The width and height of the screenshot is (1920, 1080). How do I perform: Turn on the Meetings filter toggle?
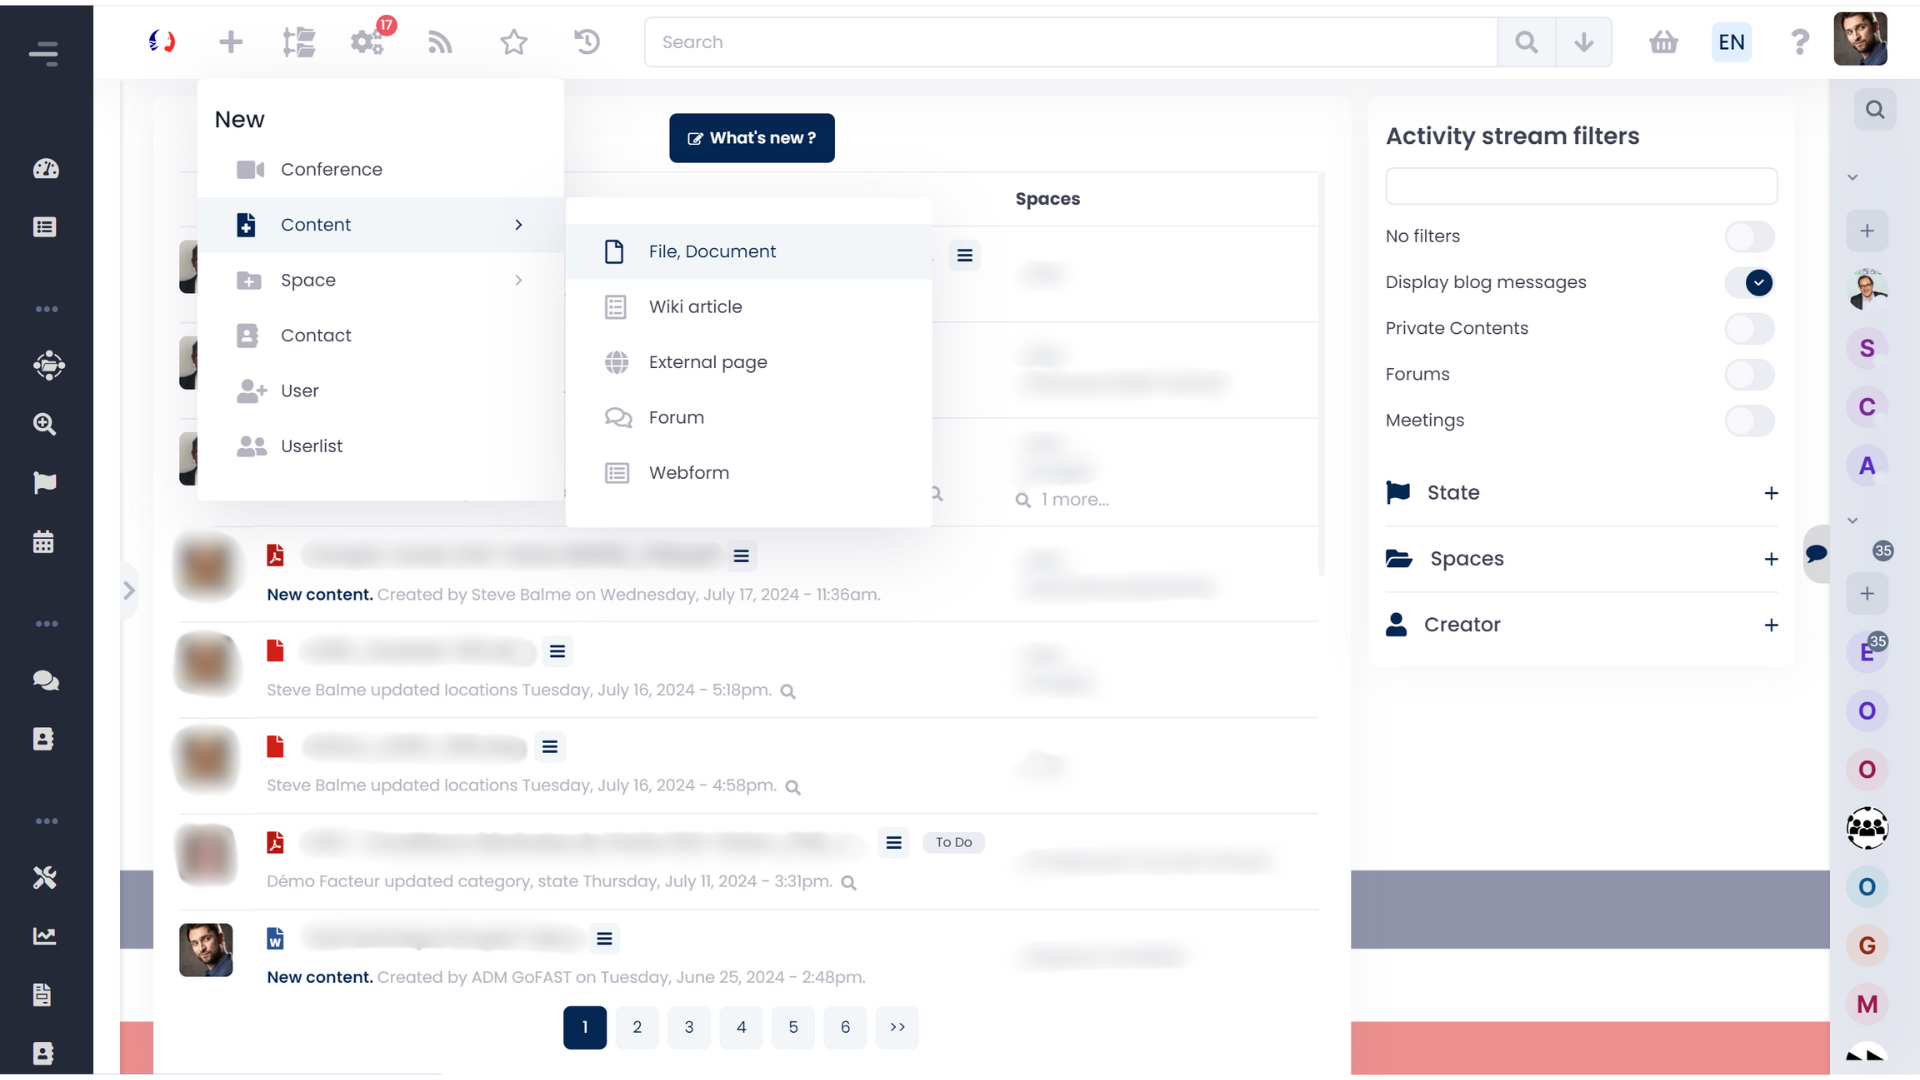[x=1750, y=421]
